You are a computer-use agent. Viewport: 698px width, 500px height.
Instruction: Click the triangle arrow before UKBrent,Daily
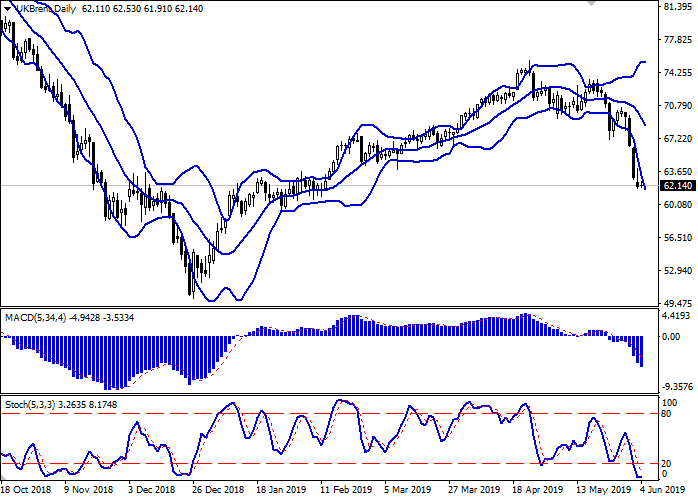tap(6, 7)
